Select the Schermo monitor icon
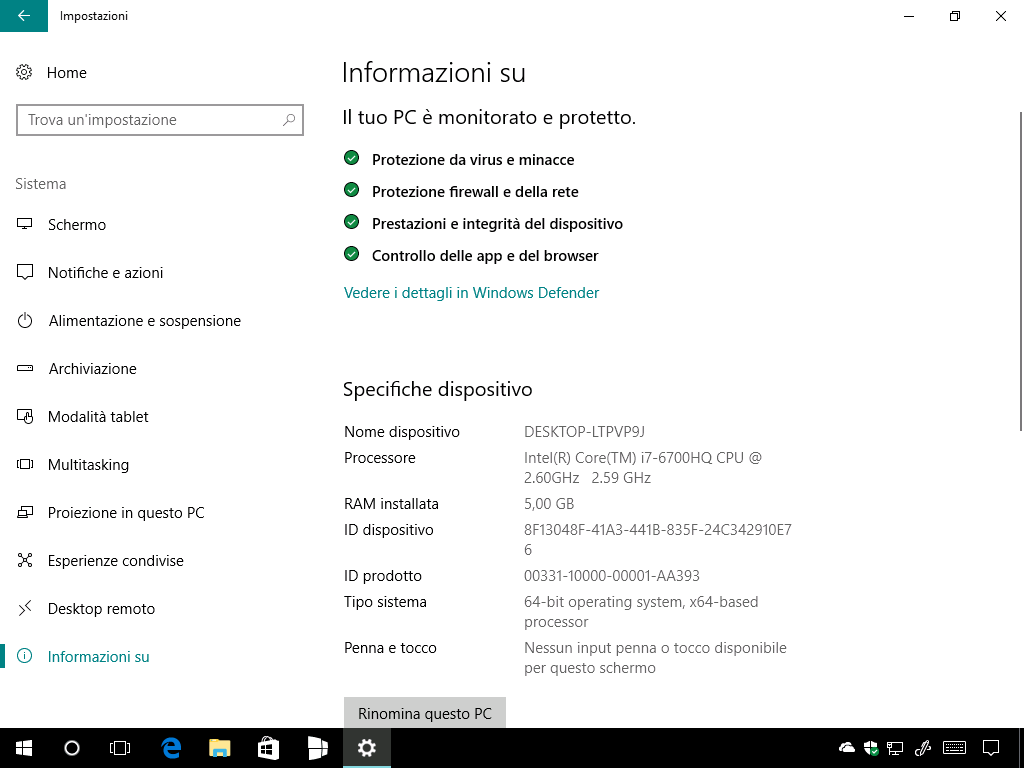Screen dimensions: 1024x768 [25, 224]
